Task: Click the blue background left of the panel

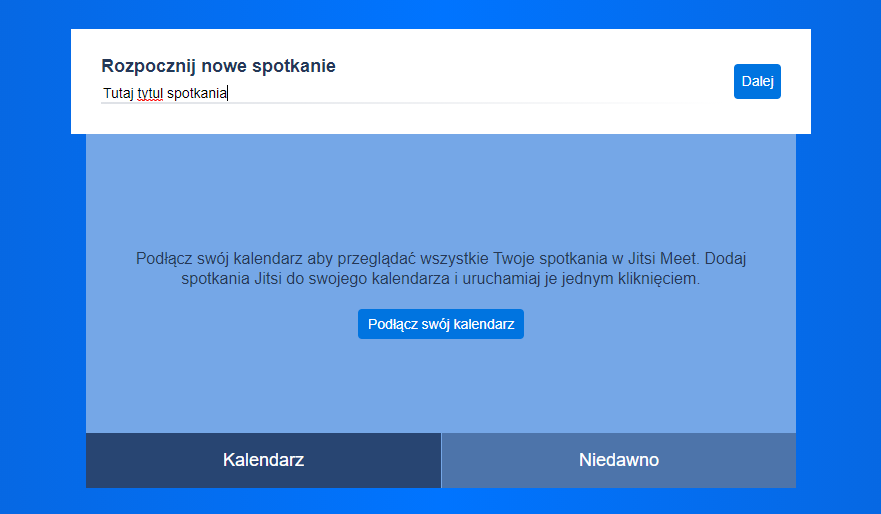Action: [x=40, y=300]
